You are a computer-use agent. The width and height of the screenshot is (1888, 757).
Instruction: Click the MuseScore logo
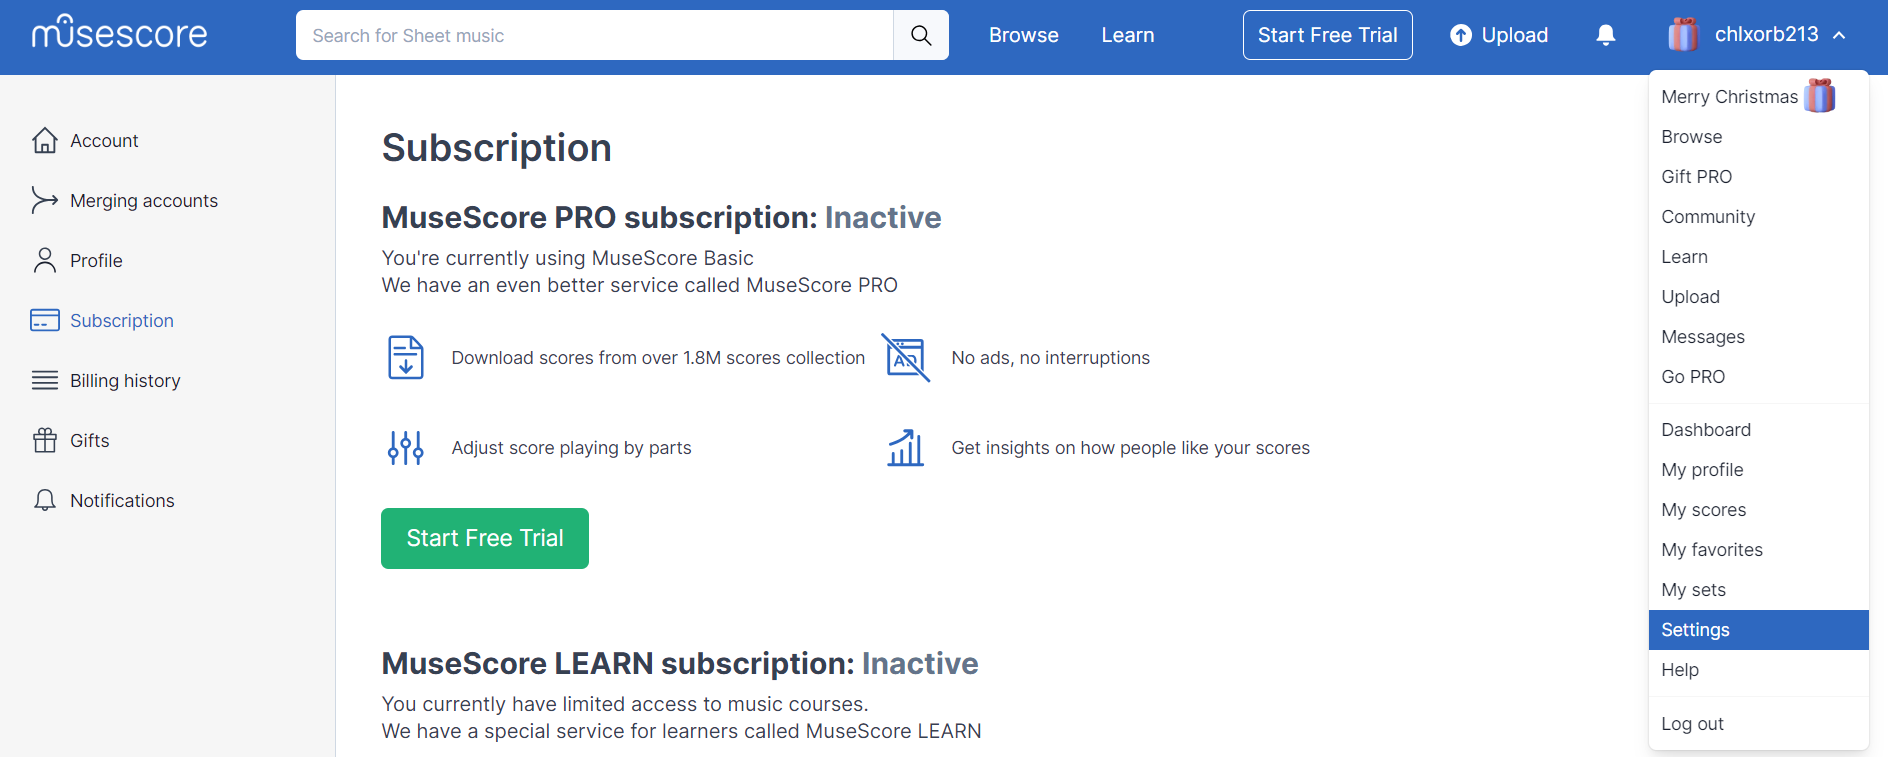(119, 33)
